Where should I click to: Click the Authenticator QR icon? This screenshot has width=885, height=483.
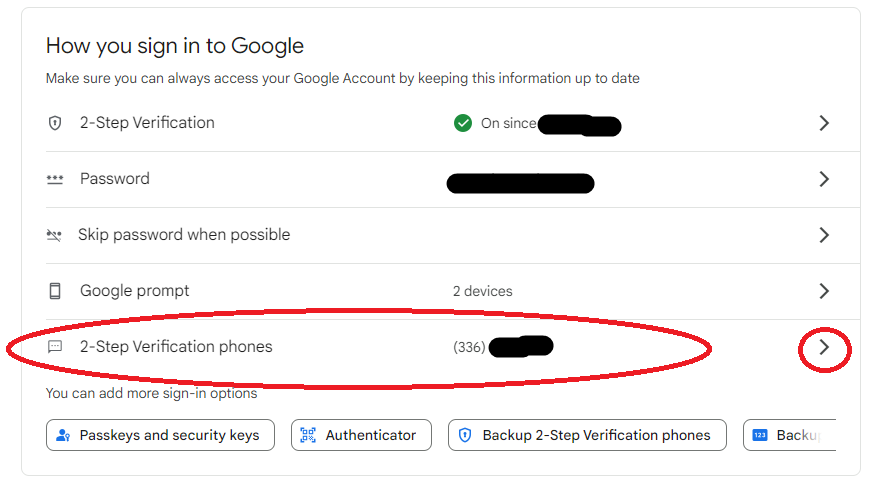(x=308, y=435)
